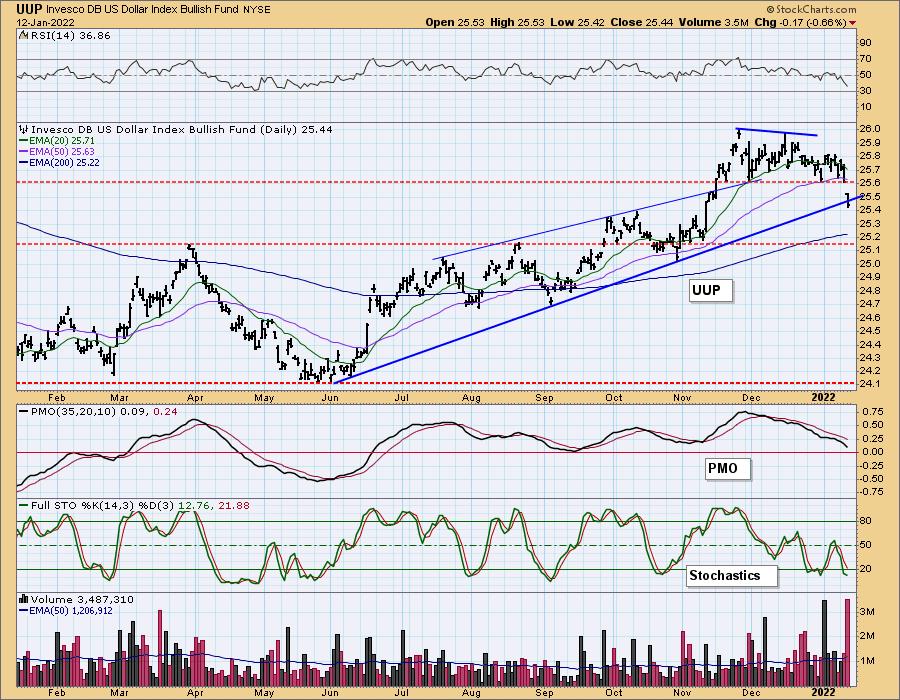Click the 2022 label on upper time axis
Screen dimensions: 900x700
824,397
